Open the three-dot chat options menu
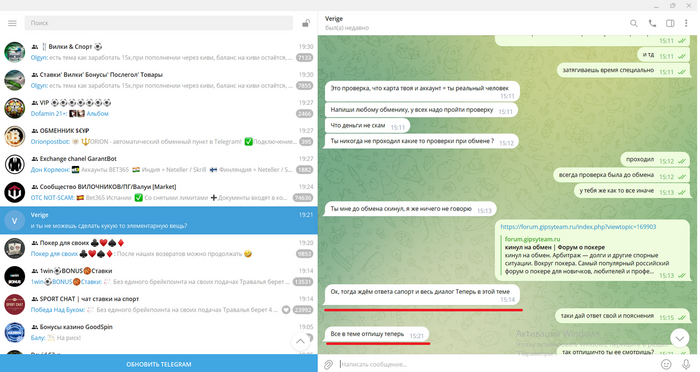 (x=686, y=23)
